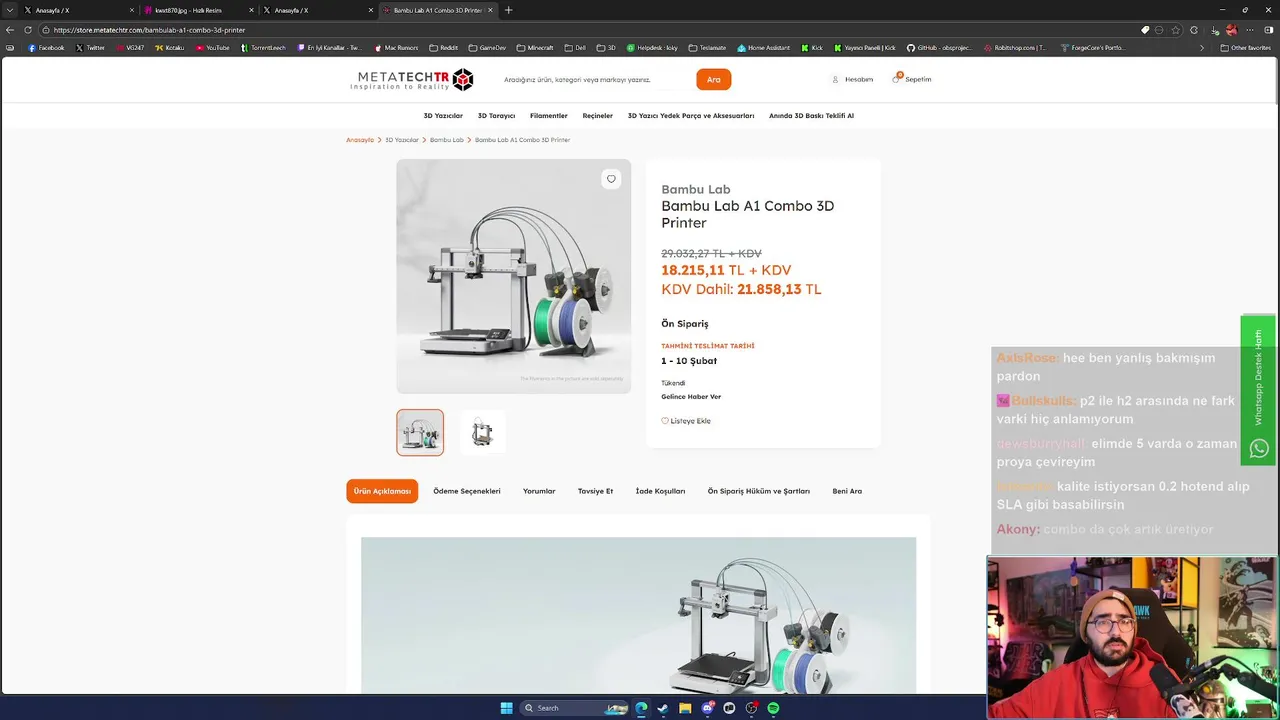Go back with browser back arrow
The height and width of the screenshot is (720, 1280).
click(x=11, y=30)
